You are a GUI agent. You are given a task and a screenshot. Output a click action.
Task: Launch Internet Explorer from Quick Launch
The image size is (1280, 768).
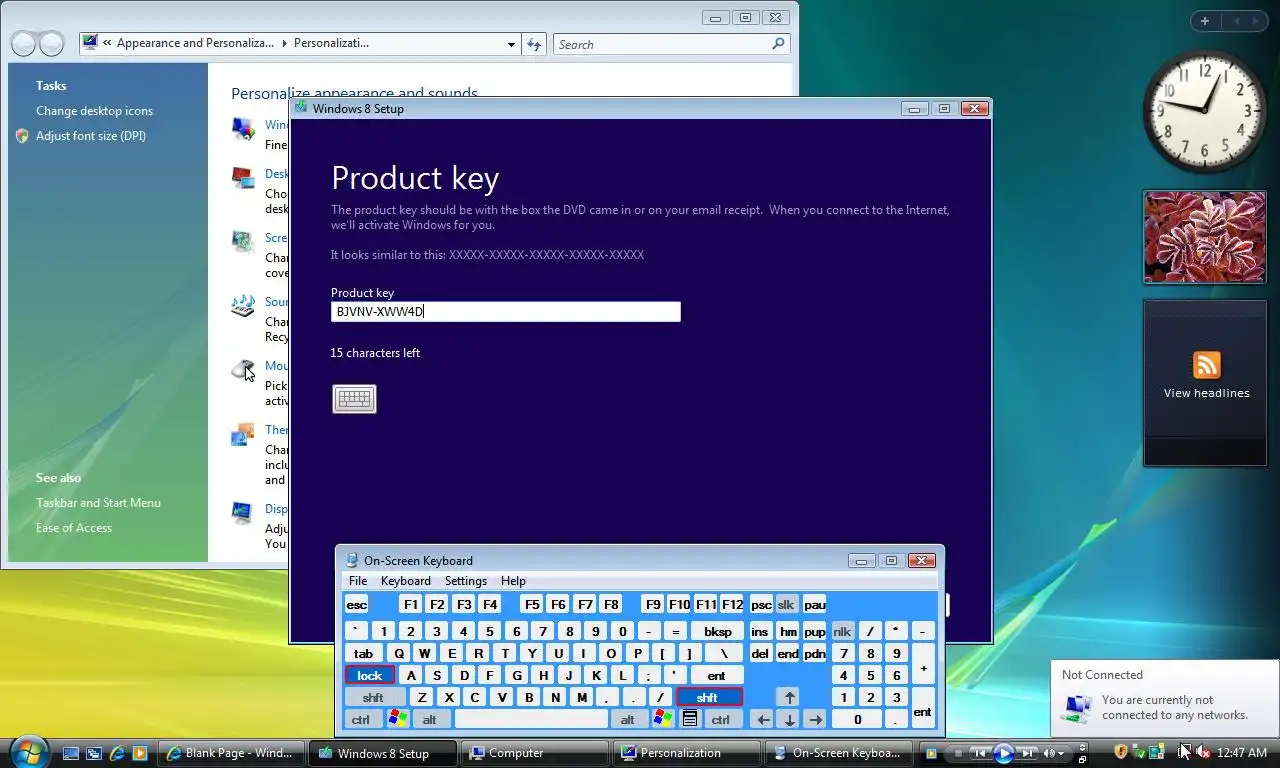coord(117,753)
